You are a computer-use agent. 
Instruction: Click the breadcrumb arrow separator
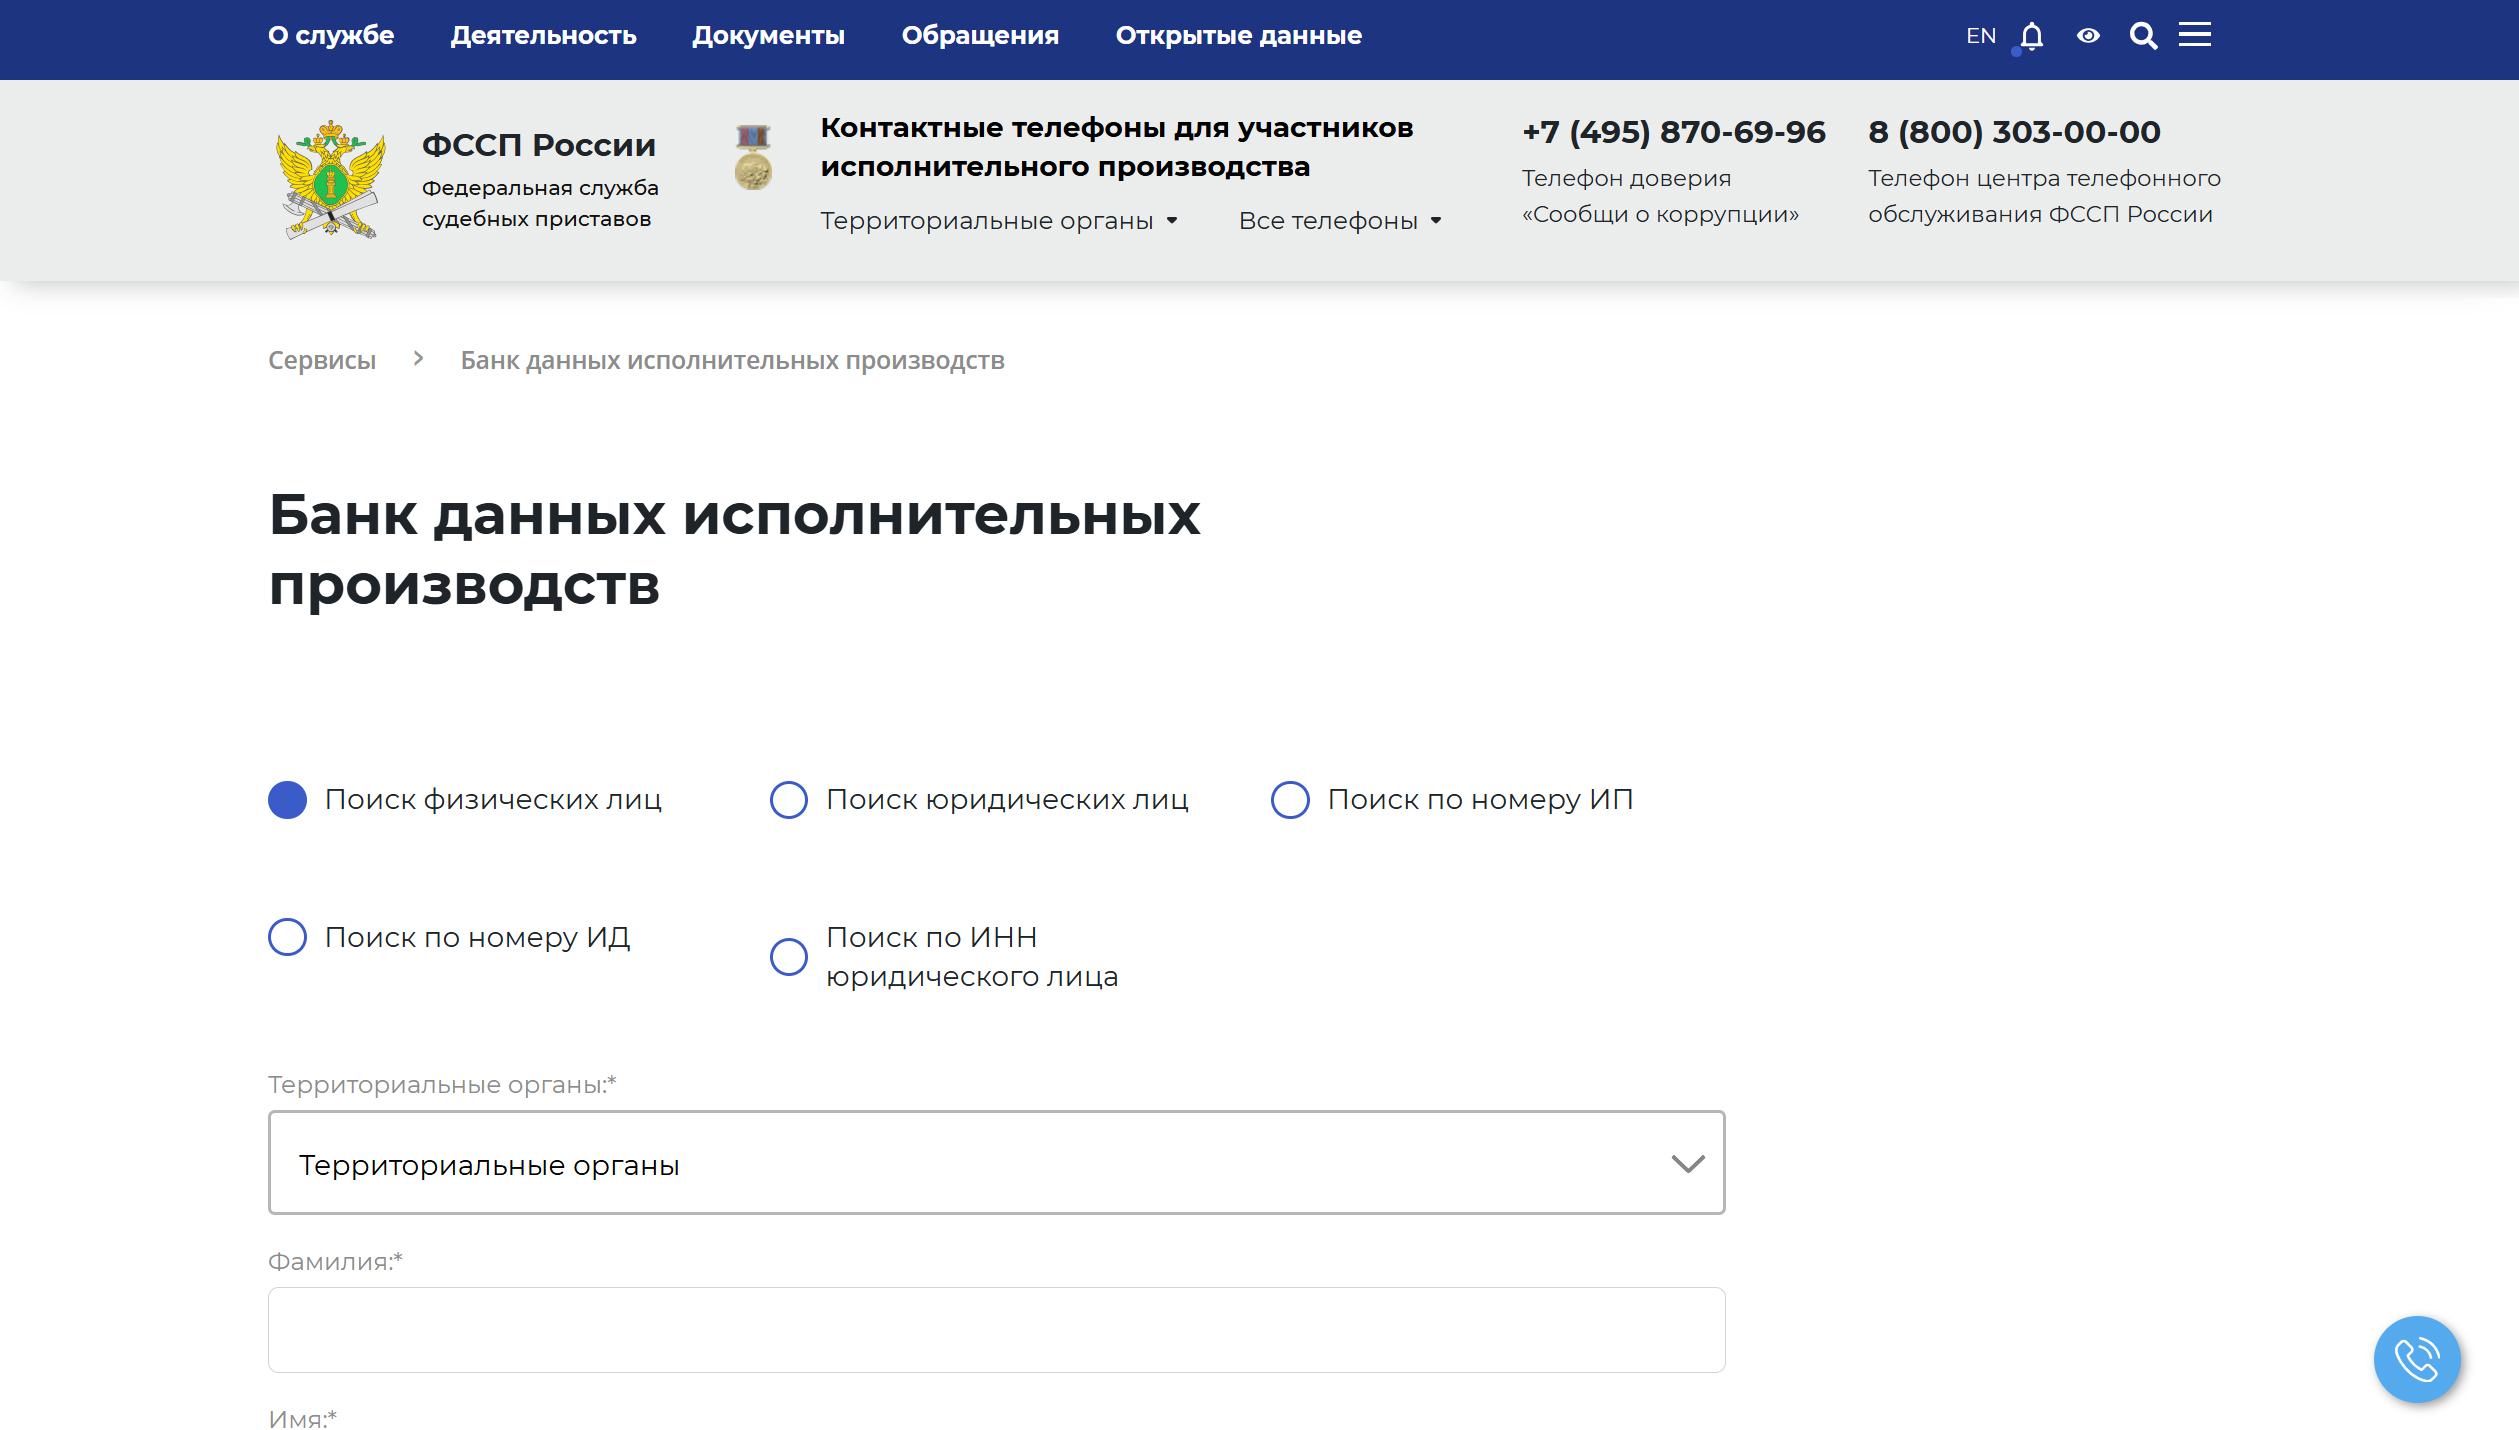click(418, 359)
